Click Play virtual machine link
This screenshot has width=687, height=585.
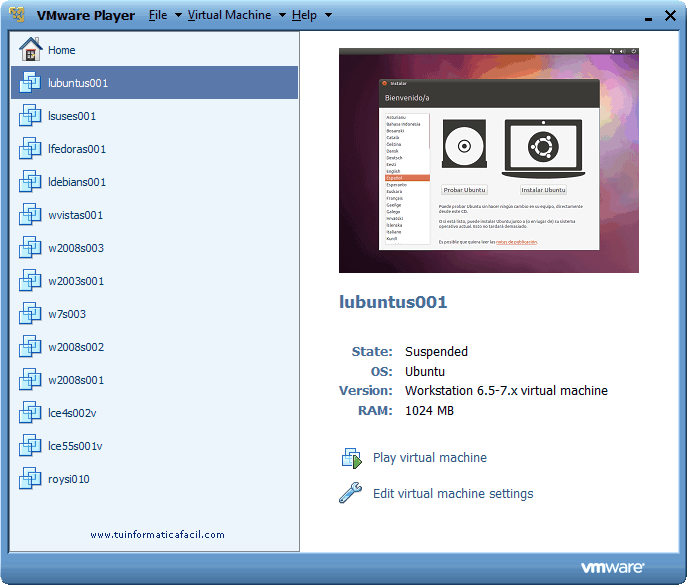[430, 457]
